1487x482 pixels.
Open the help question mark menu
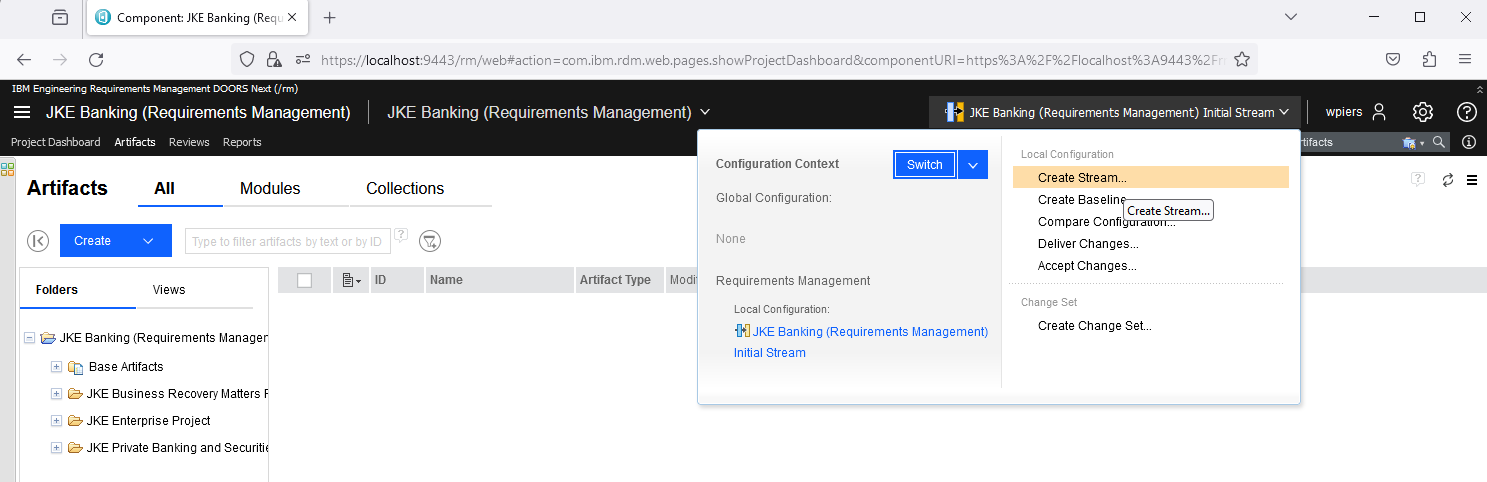click(x=1466, y=112)
